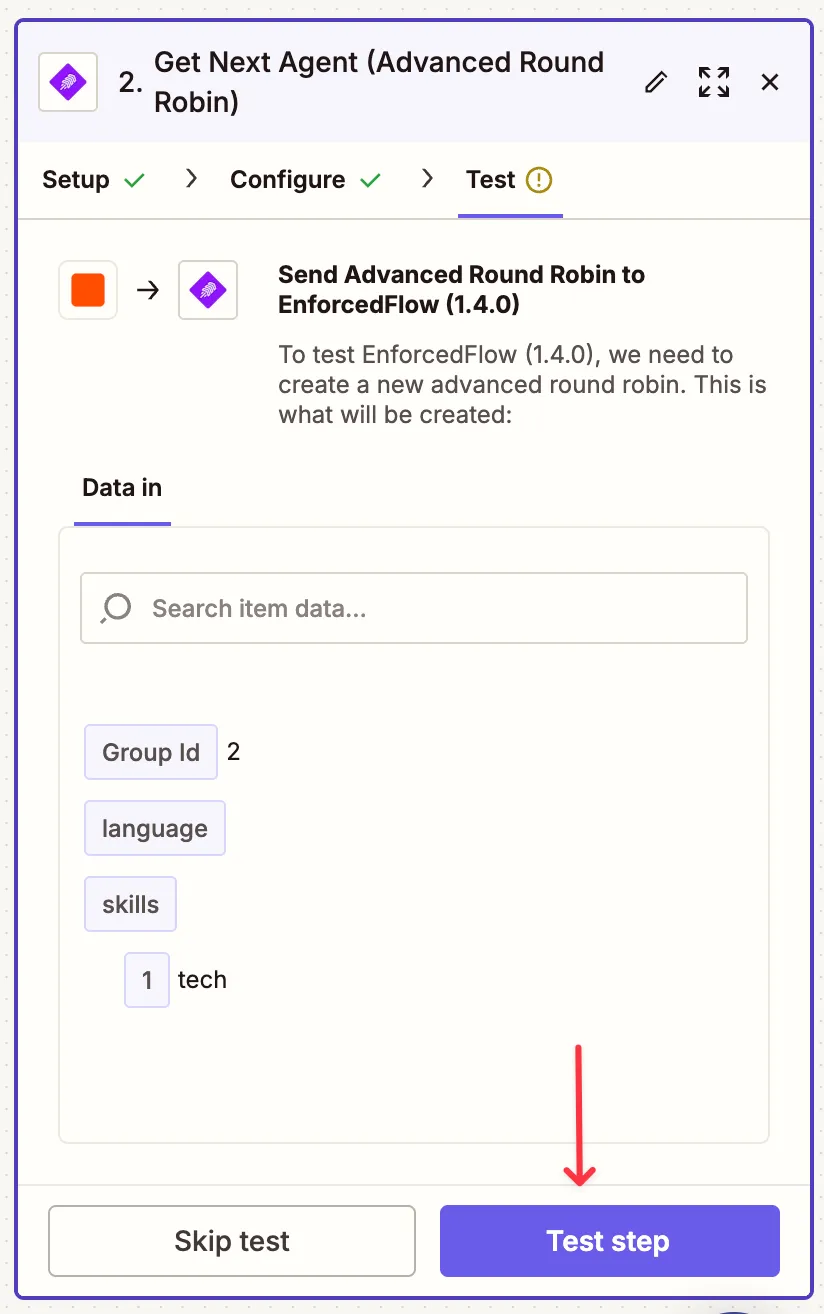Open the Setup tab

[76, 180]
